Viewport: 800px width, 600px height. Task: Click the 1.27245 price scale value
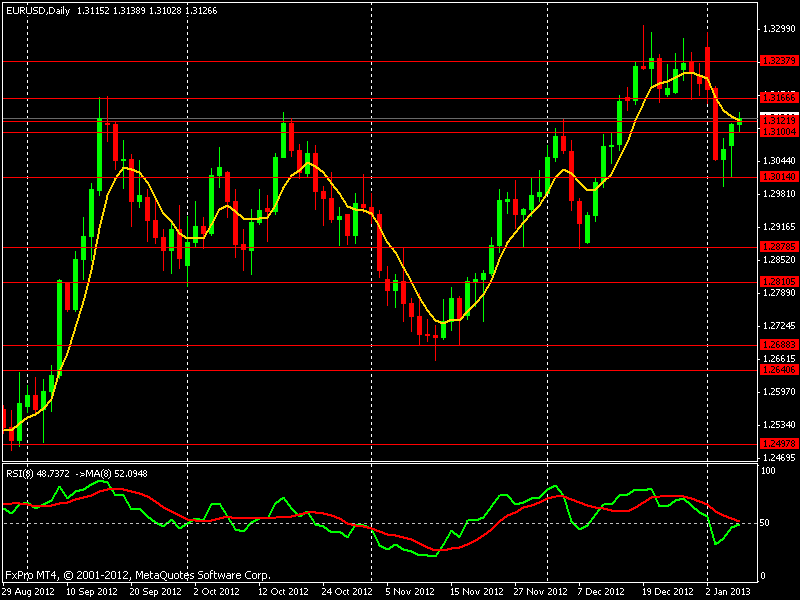(779, 326)
